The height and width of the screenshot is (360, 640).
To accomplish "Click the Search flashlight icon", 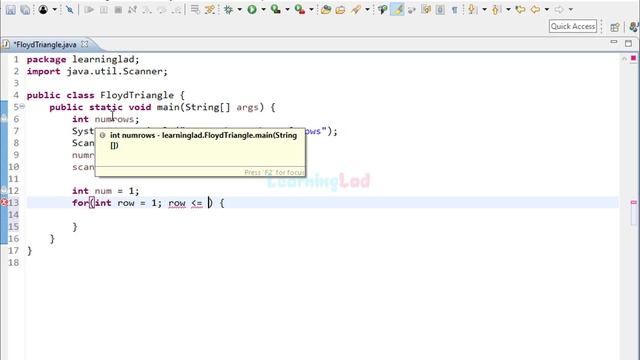I will tap(356, 9).
